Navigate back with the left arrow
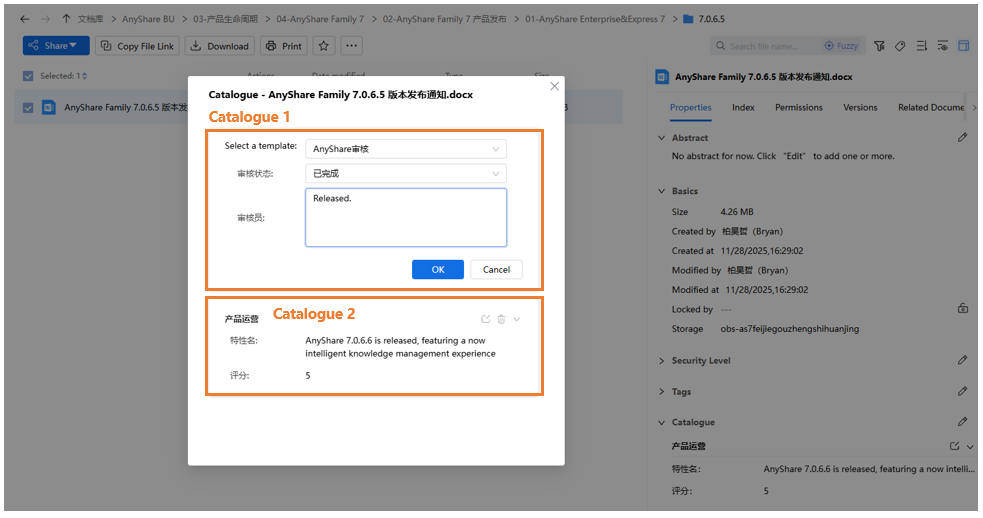Screen dimensions: 983x518 [24, 19]
